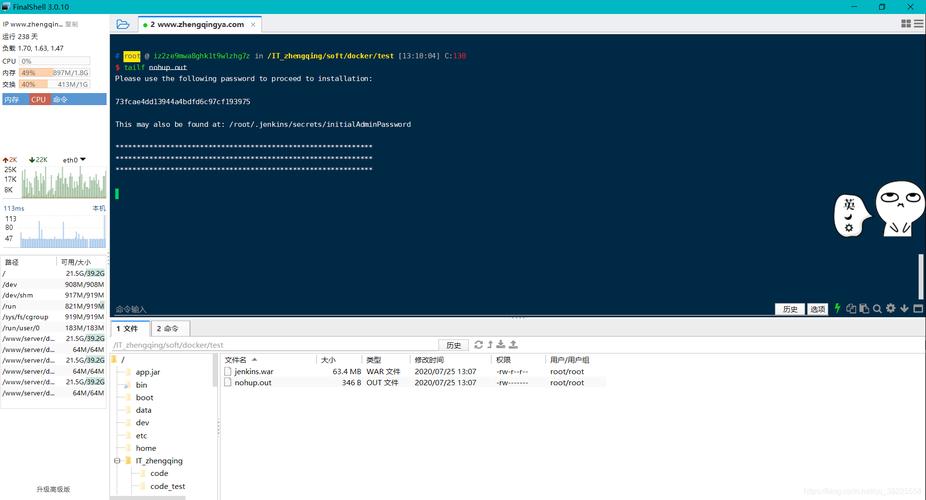The width and height of the screenshot is (926, 500).
Task: Click the file tree vertical scrollbar
Action: (215, 371)
